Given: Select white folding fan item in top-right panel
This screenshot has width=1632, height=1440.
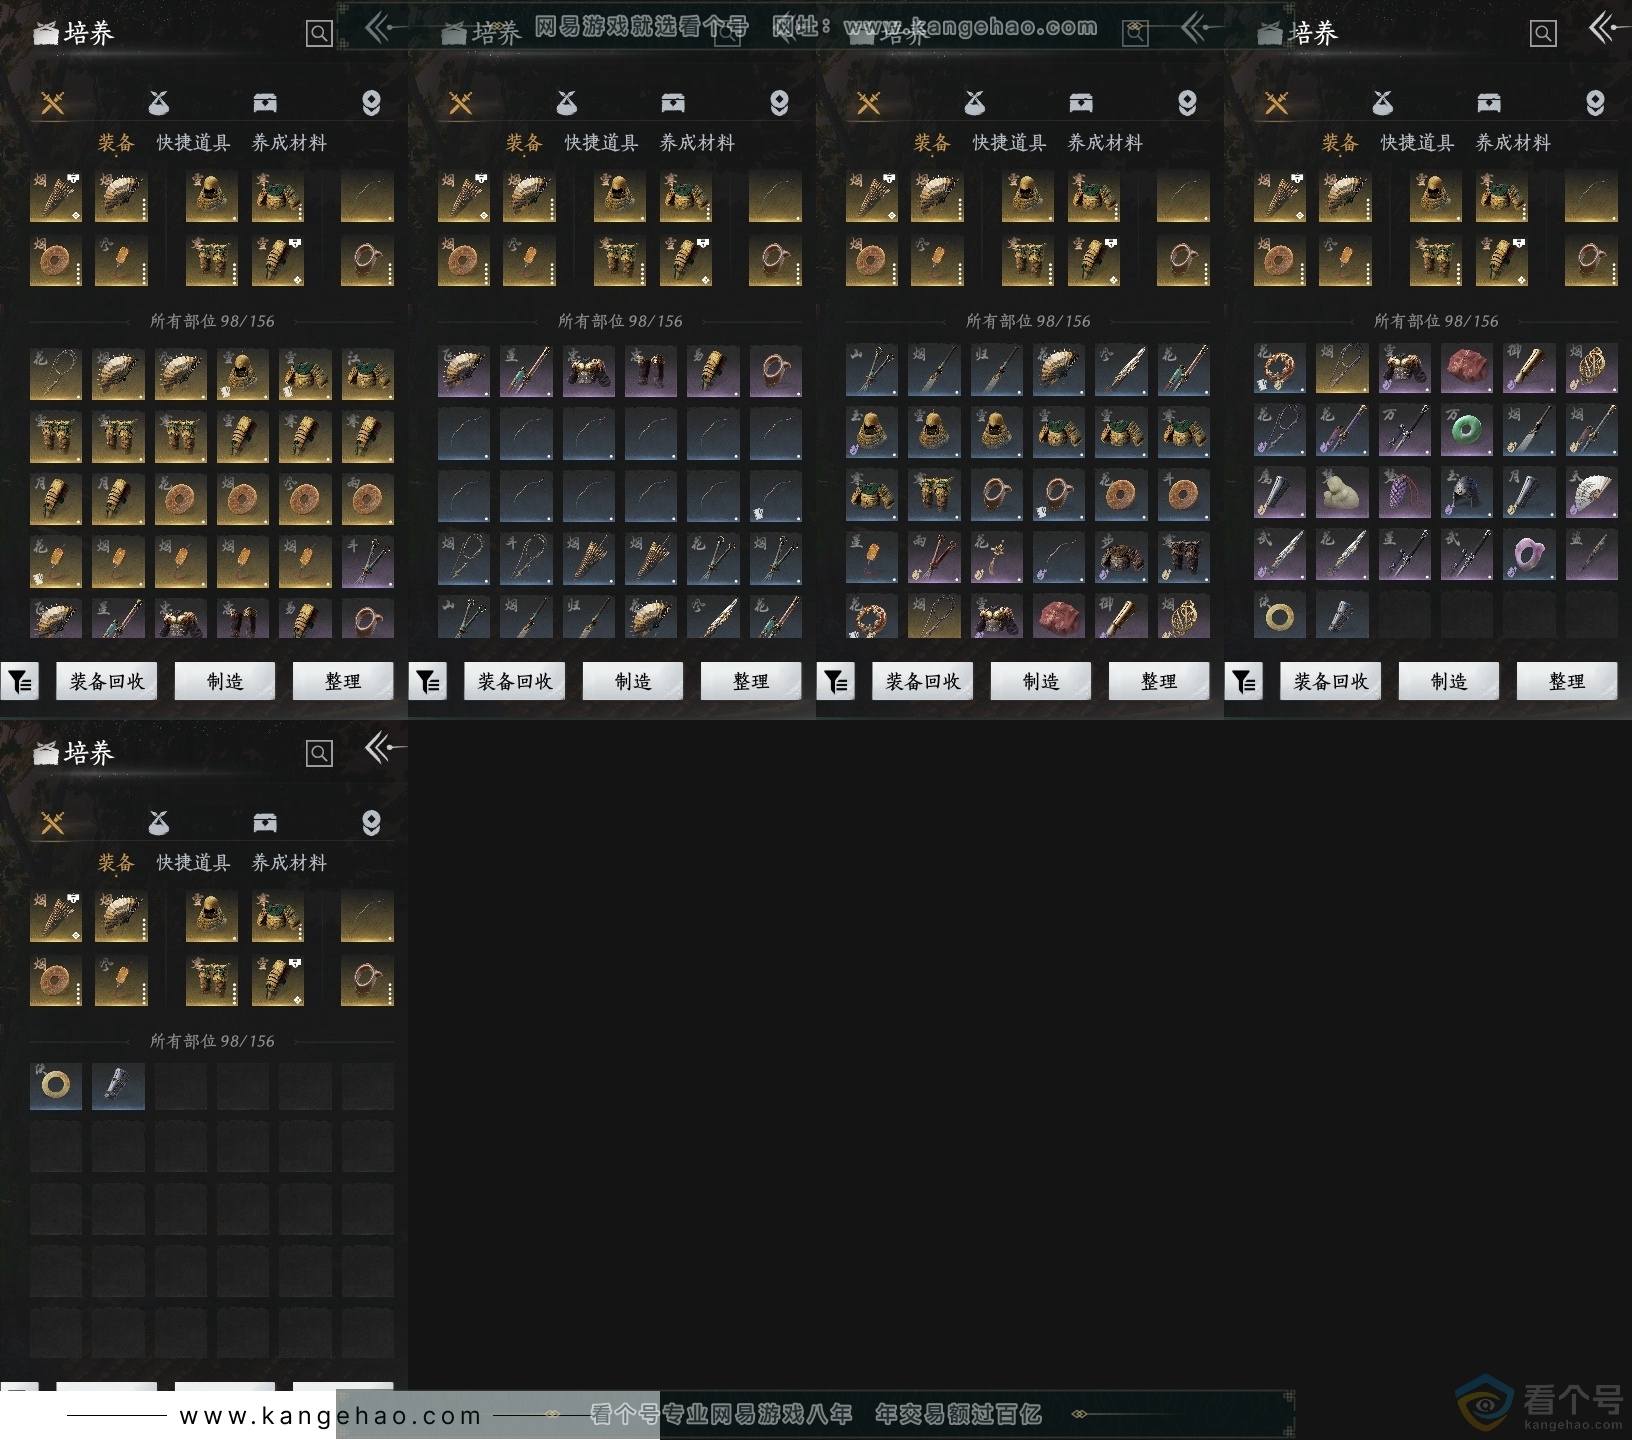Looking at the screenshot, I should point(1591,492).
